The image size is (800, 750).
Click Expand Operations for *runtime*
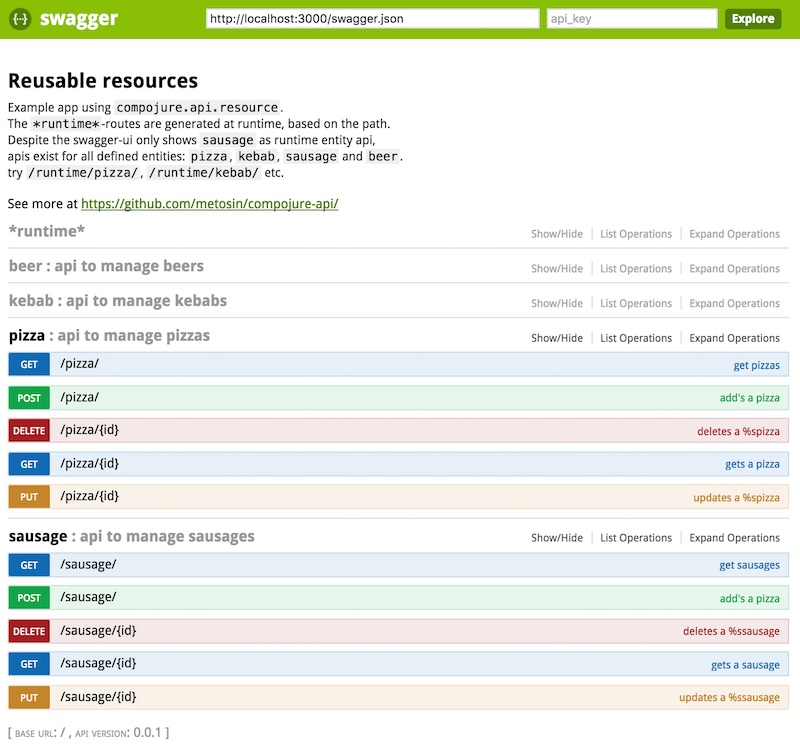[x=734, y=234]
